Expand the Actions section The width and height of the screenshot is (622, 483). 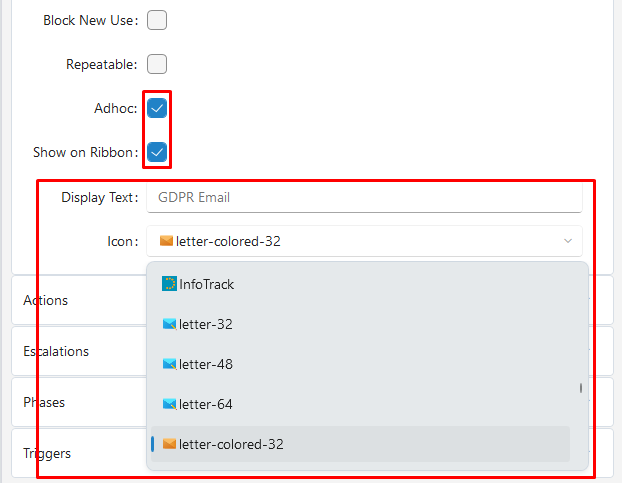point(46,300)
